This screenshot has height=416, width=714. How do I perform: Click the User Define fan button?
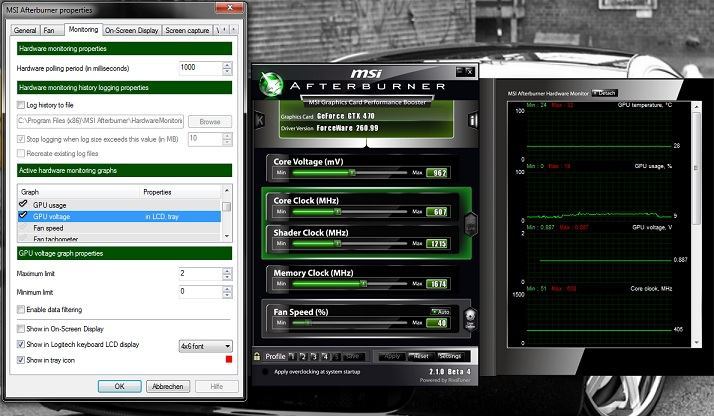[470, 319]
